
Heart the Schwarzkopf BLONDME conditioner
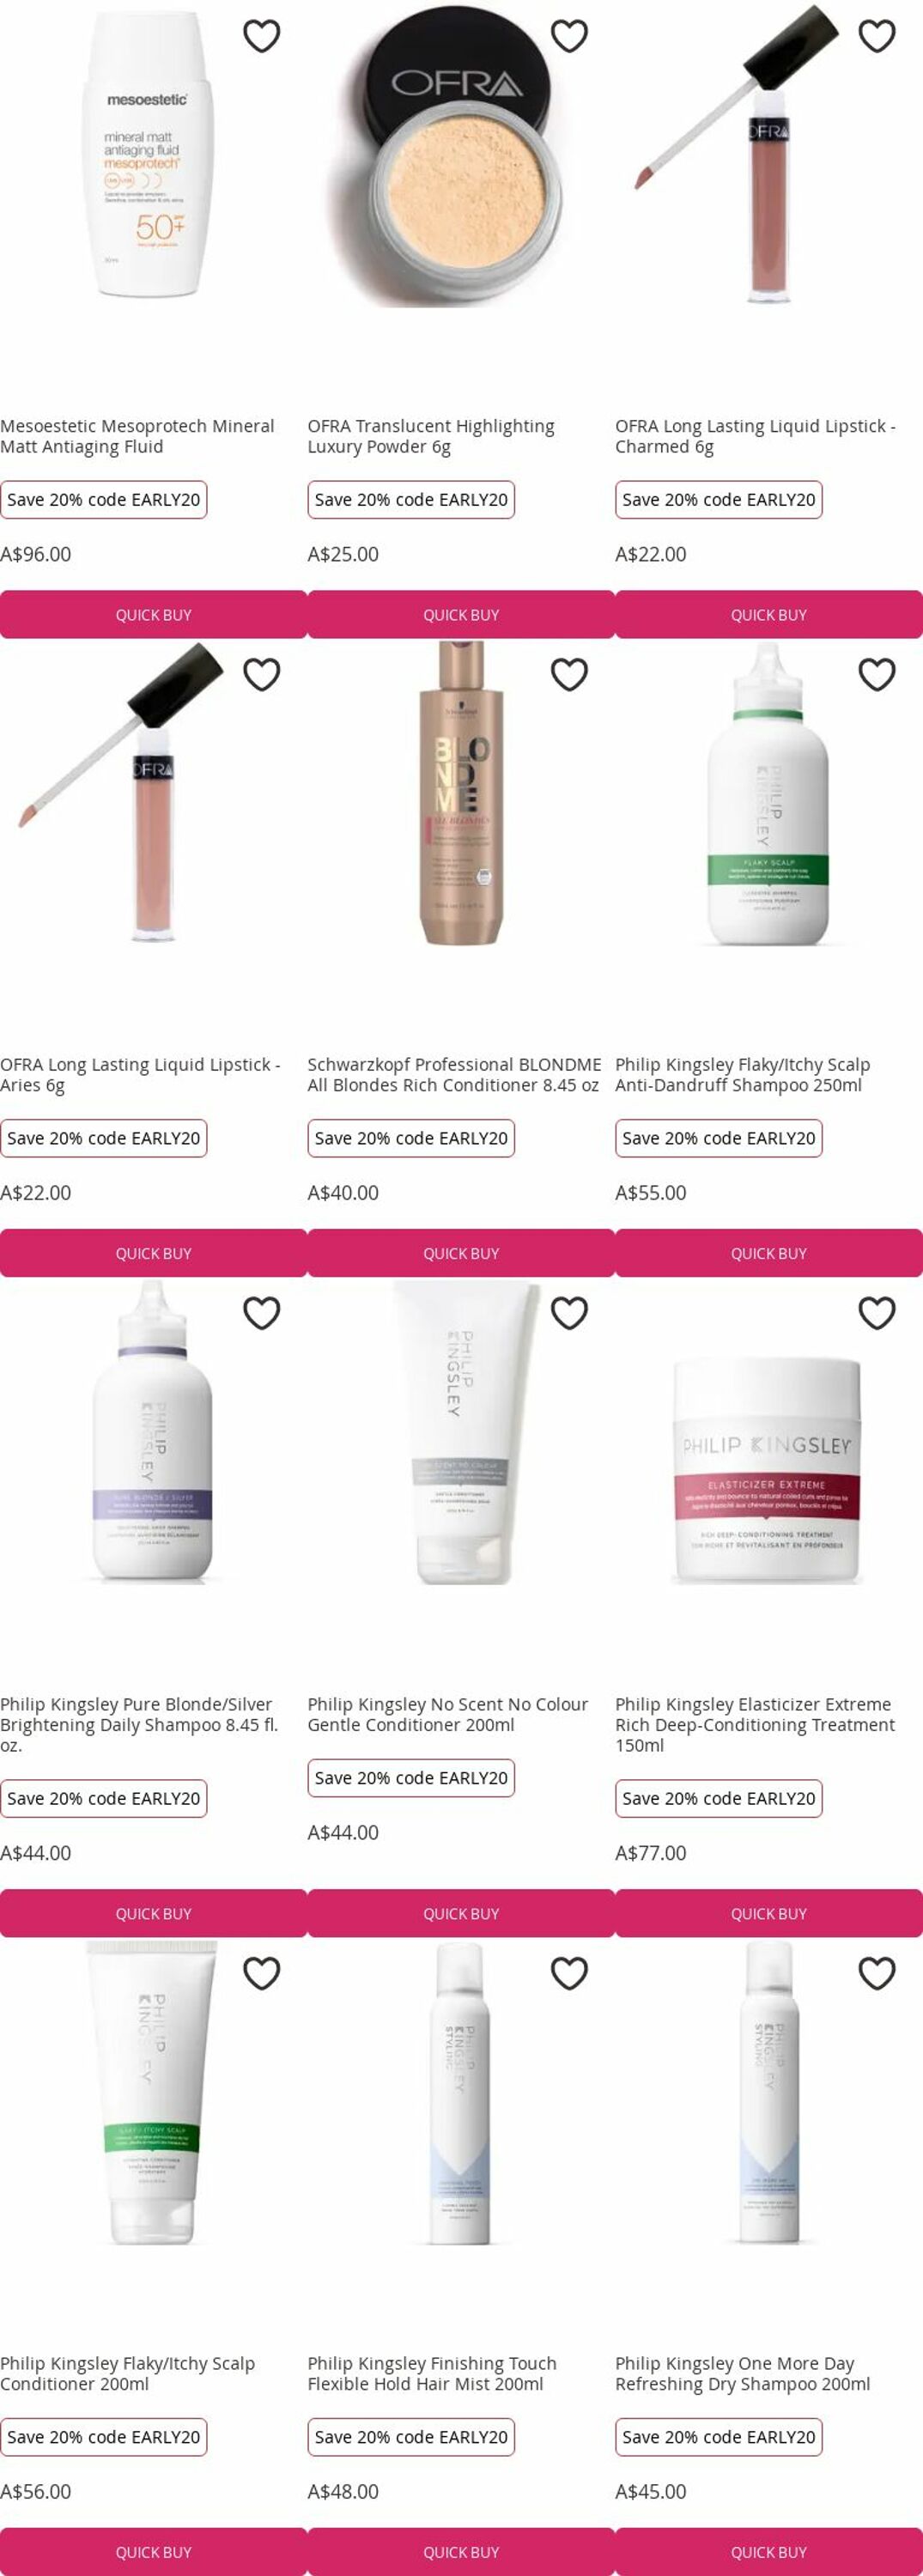point(570,675)
